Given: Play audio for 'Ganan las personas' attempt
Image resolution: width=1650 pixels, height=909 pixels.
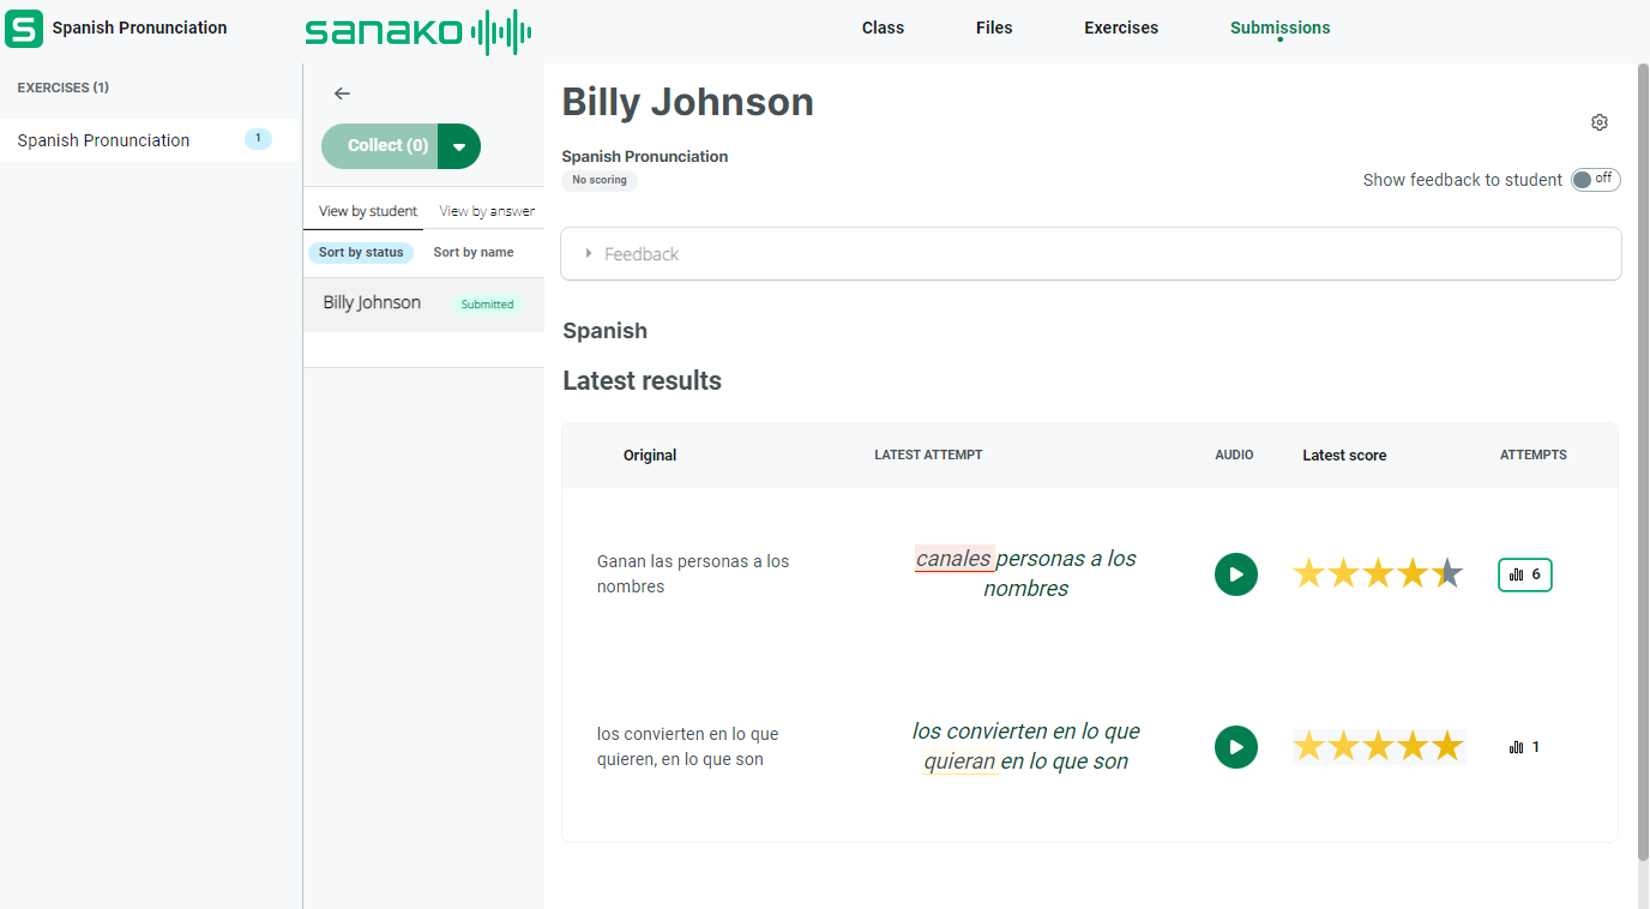Looking at the screenshot, I should tap(1235, 575).
